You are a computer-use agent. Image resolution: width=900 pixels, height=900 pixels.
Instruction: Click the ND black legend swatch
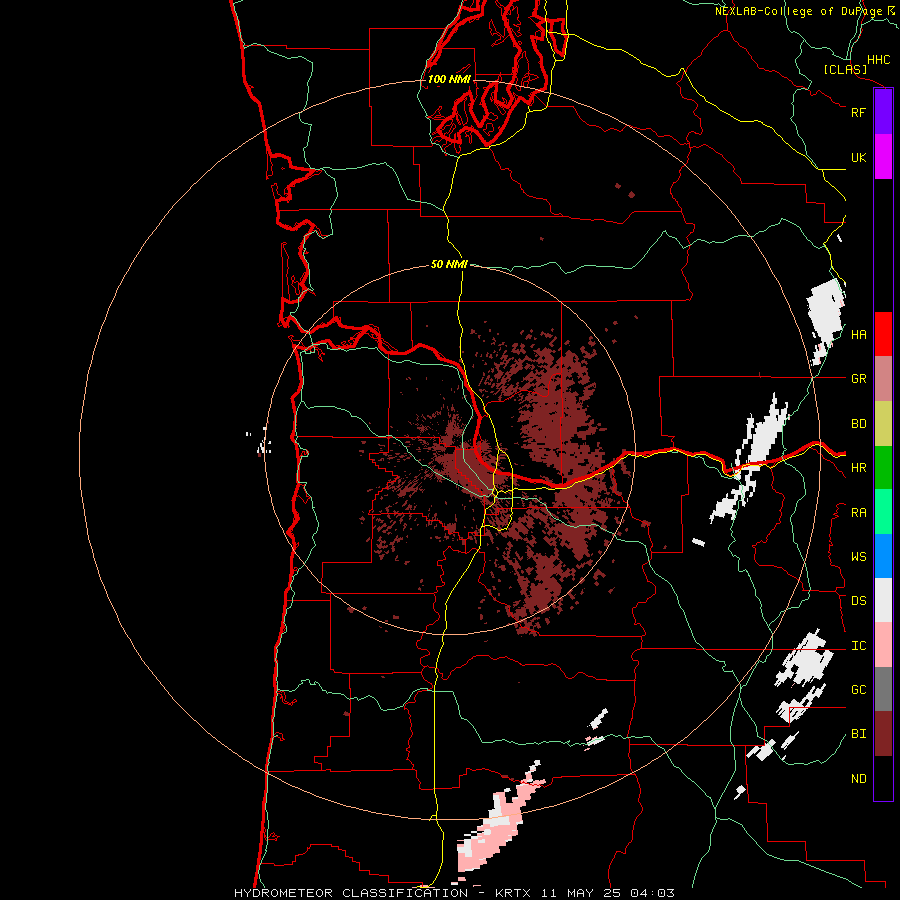click(x=883, y=778)
